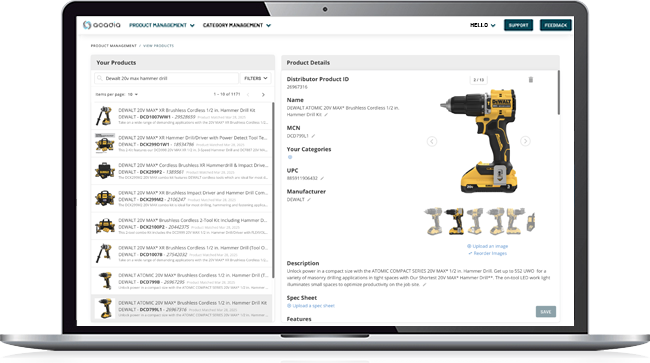Click the image counter badge 2 / 13
The image size is (650, 363).
point(478,80)
